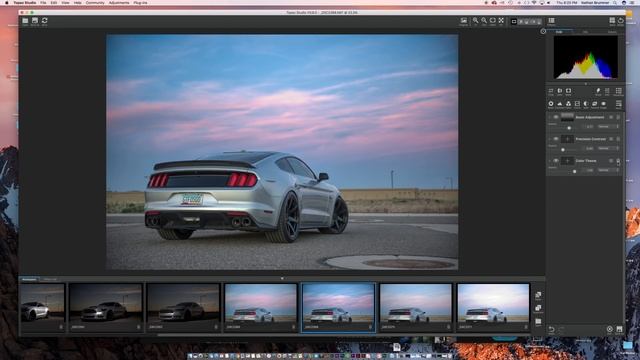Collapse the right panel with the round arrow button
This screenshot has height=360, width=640.
click(x=543, y=31)
